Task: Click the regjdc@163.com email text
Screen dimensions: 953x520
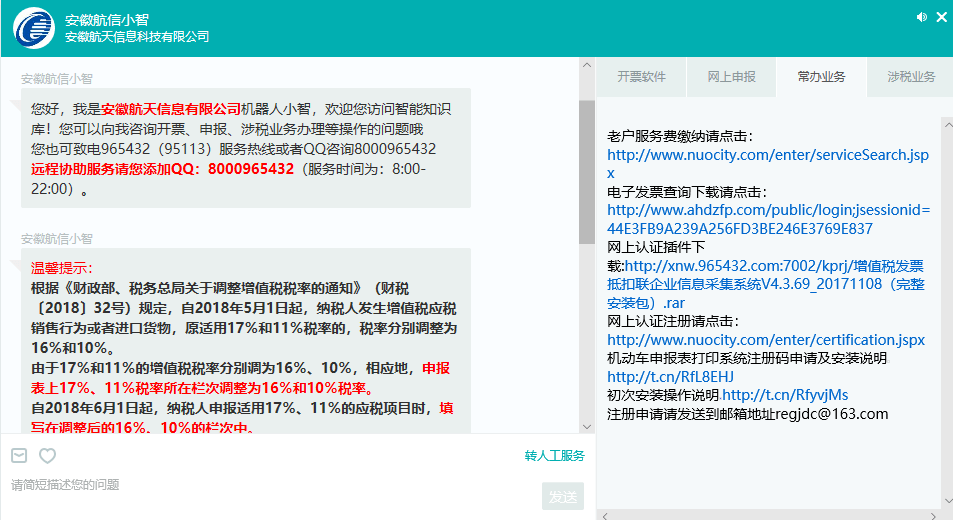Action: (831, 414)
